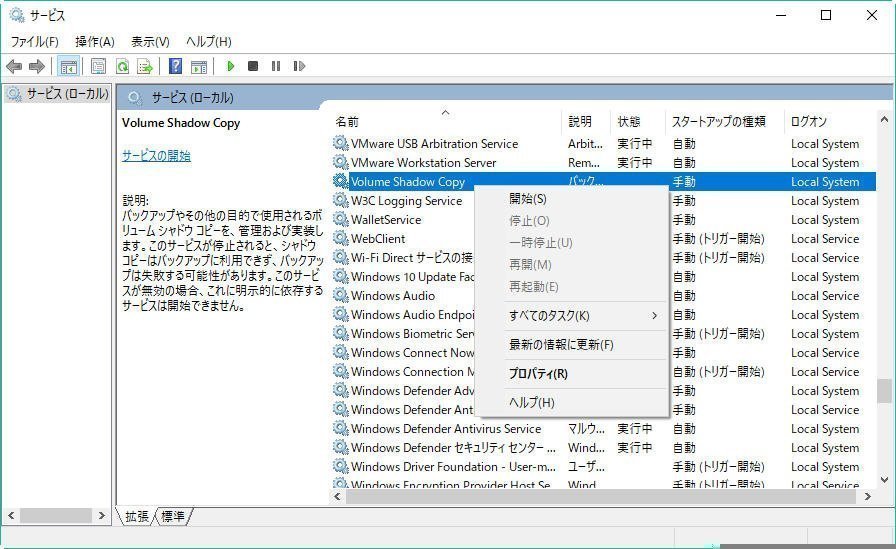The width and height of the screenshot is (896, 549).
Task: Click 最新の情報に更新(F) menu entry
Action: pos(561,345)
